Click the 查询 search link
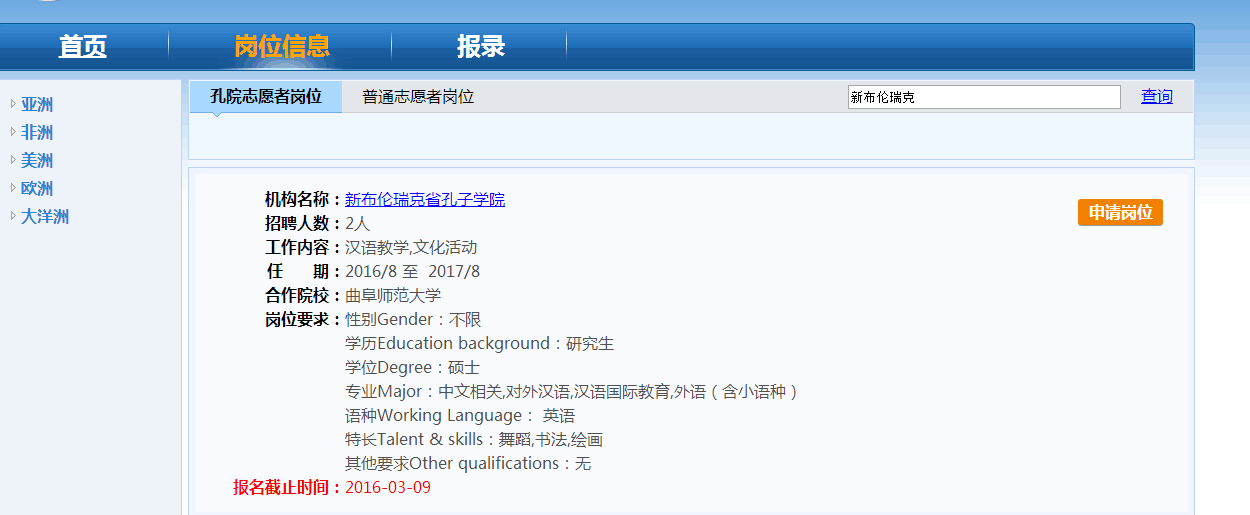Image resolution: width=1250 pixels, height=515 pixels. 1157,97
